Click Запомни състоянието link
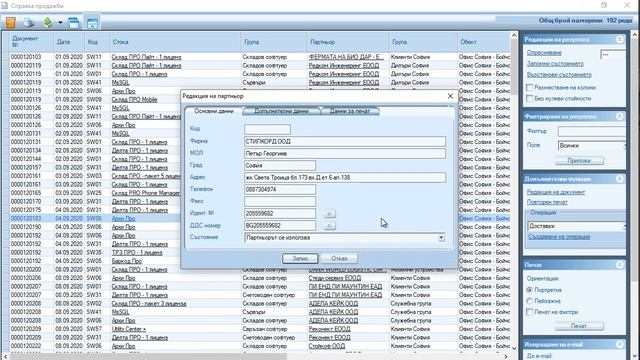The height and width of the screenshot is (360, 640). [555, 64]
